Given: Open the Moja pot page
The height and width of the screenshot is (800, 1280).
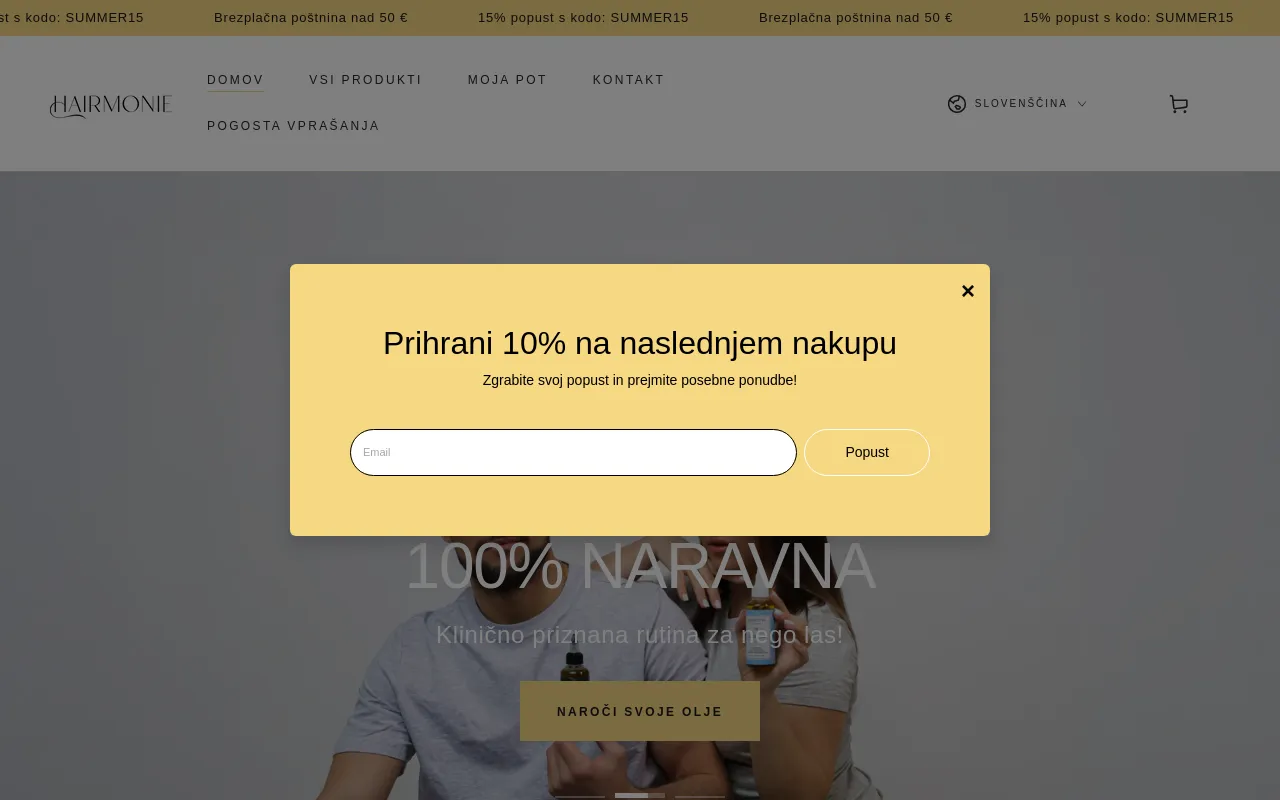Looking at the screenshot, I should 507,80.
